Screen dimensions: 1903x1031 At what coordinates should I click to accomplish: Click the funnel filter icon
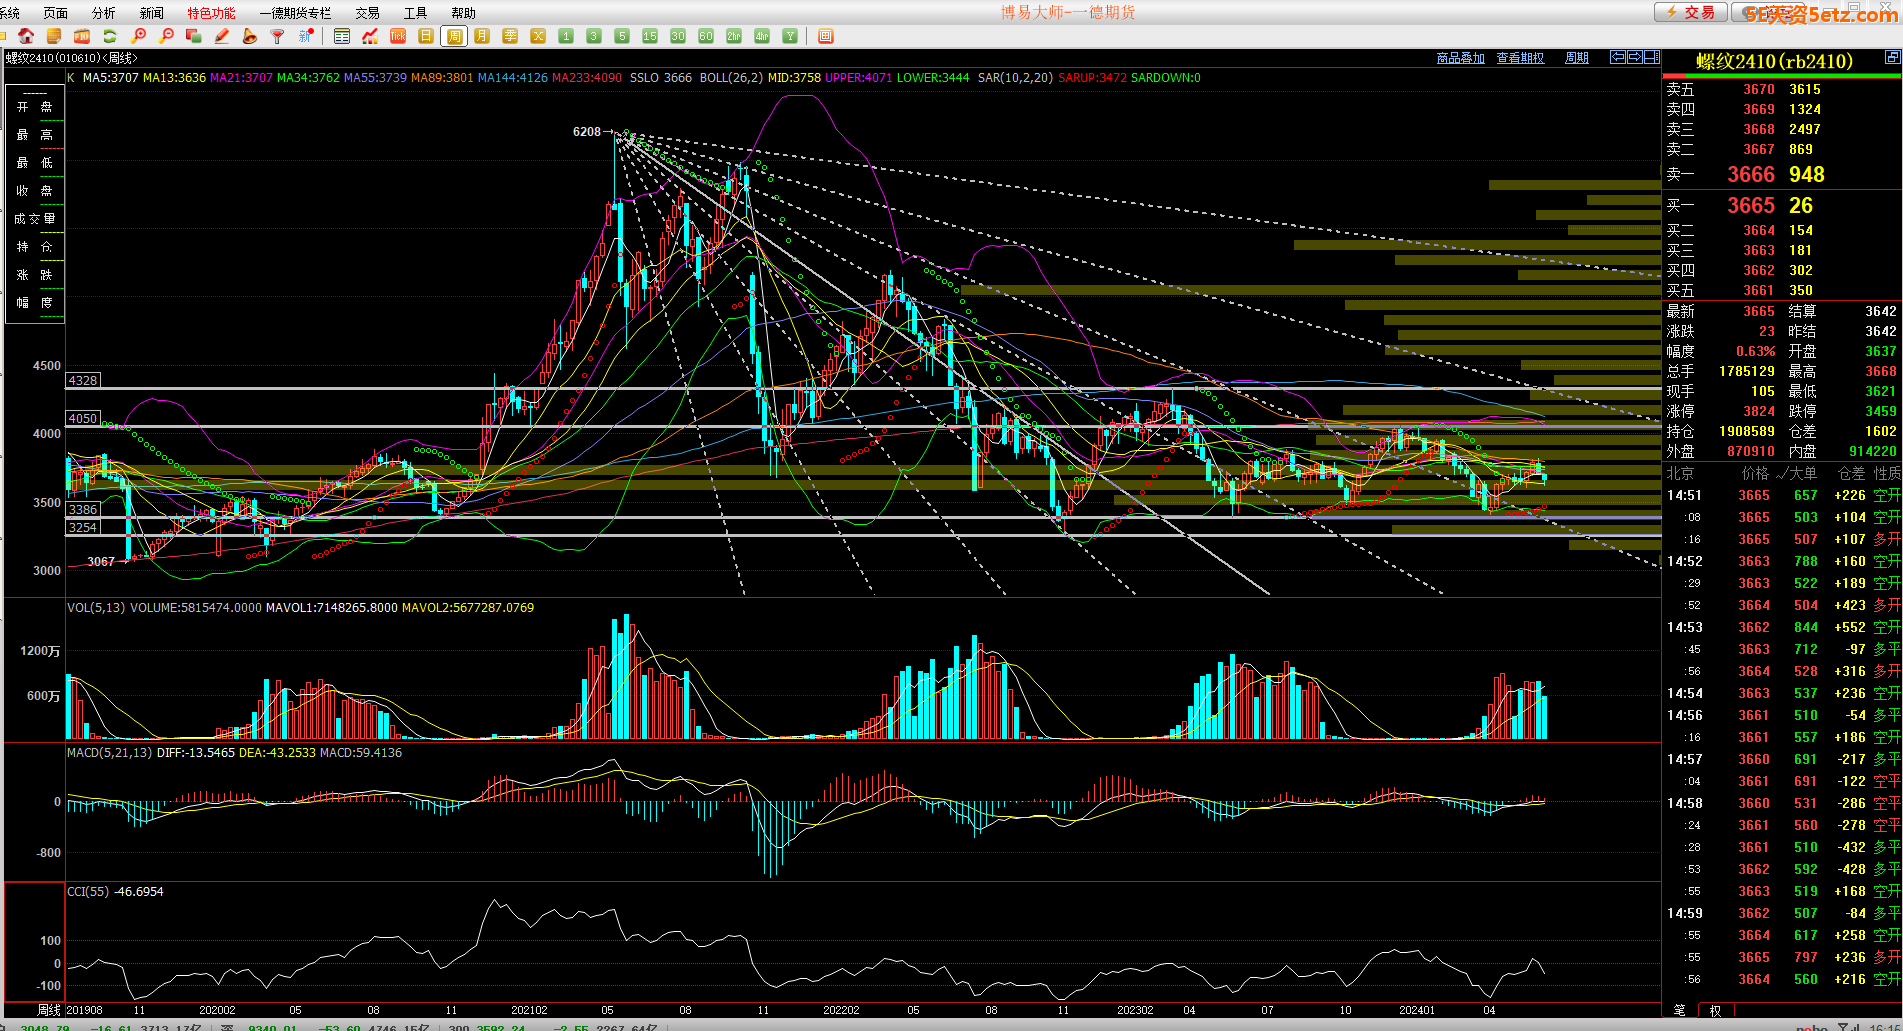278,36
